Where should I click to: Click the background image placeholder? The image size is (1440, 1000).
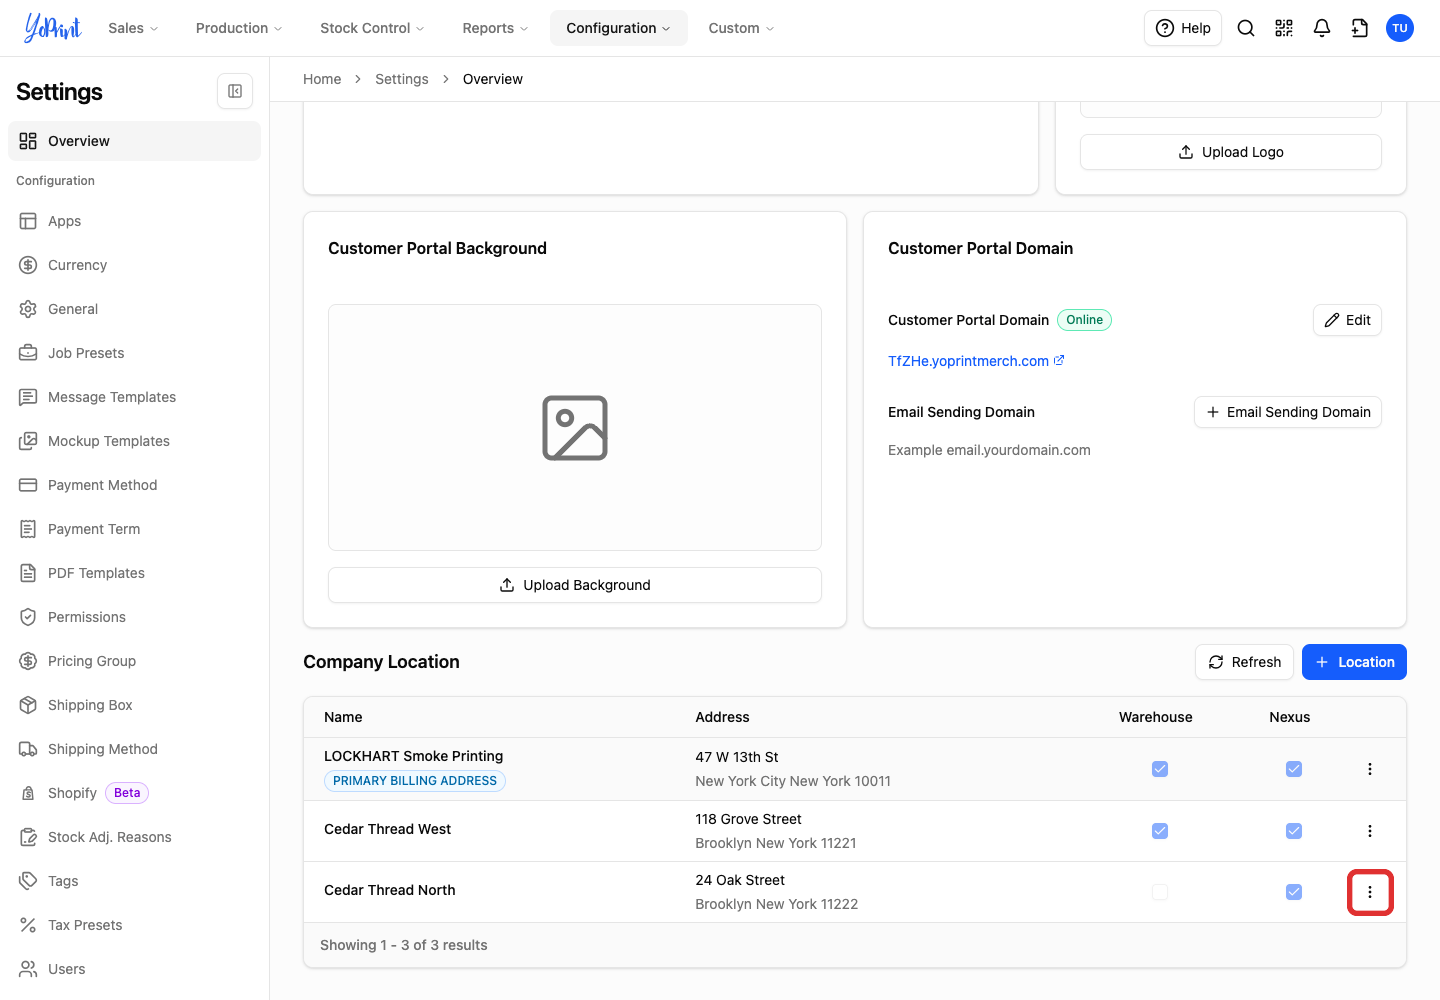click(575, 428)
